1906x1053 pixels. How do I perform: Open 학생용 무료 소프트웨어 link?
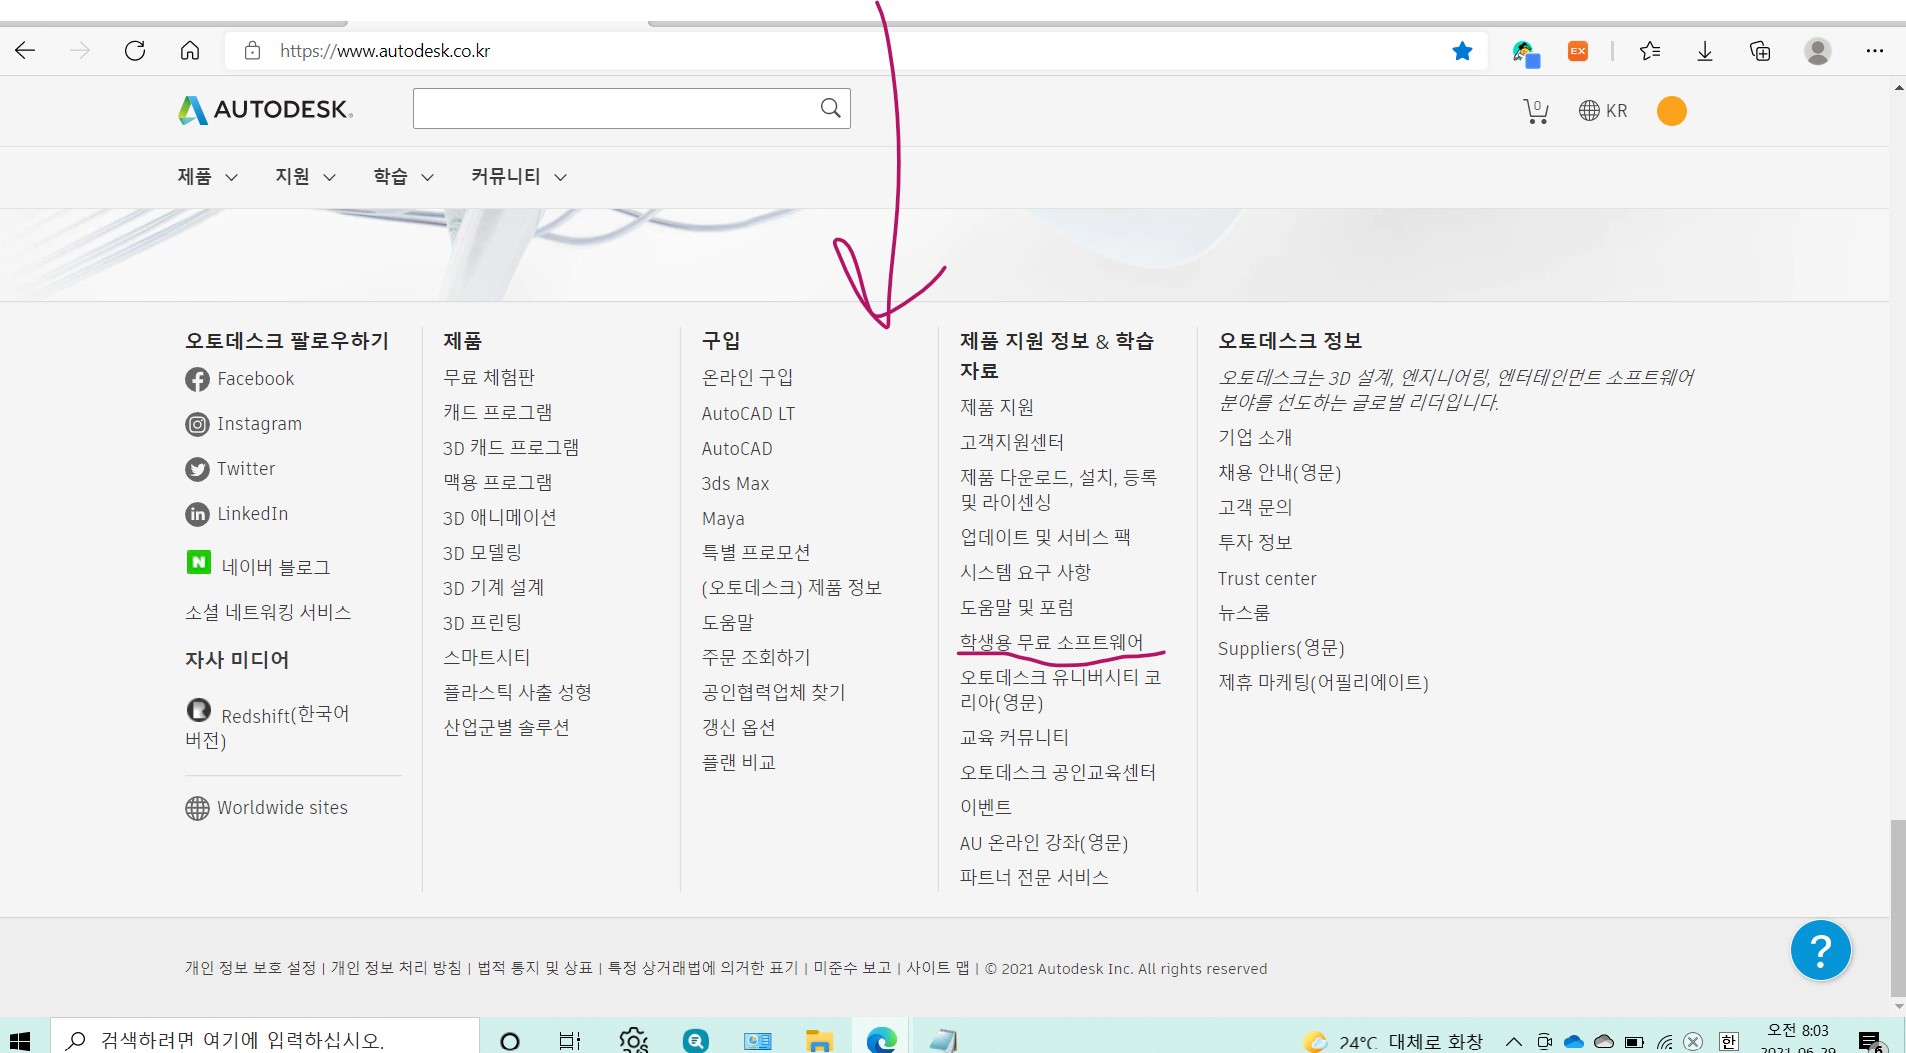[1051, 642]
